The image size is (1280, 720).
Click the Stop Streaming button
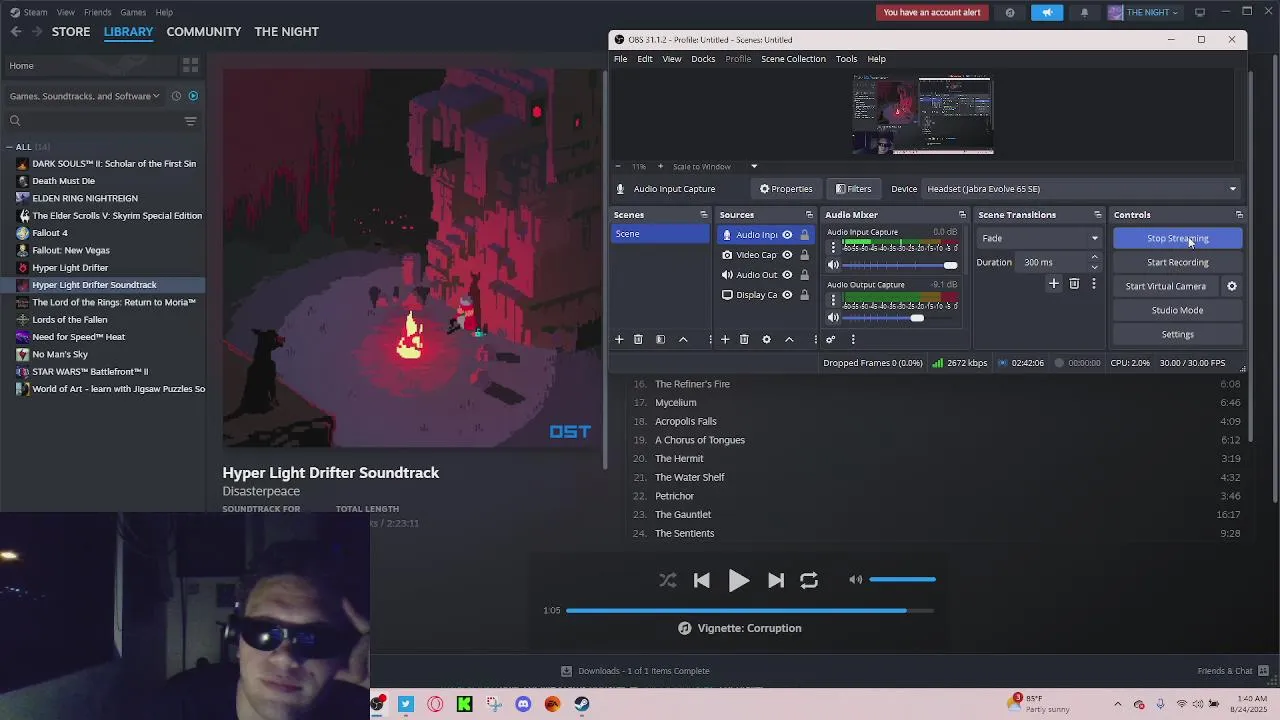coord(1177,238)
